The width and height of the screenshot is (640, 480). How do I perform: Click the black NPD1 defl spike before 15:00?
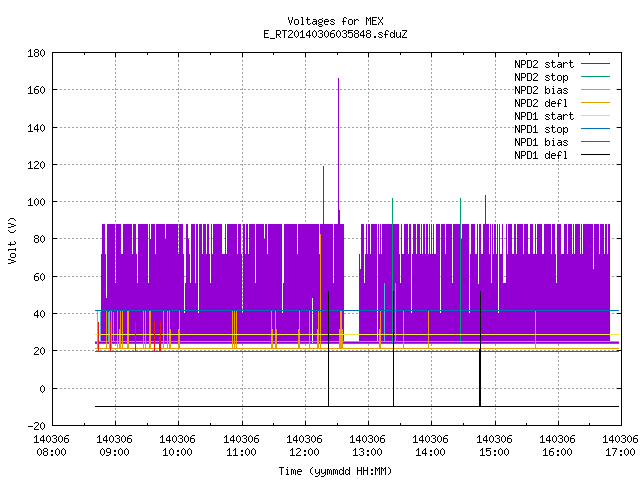point(480,349)
